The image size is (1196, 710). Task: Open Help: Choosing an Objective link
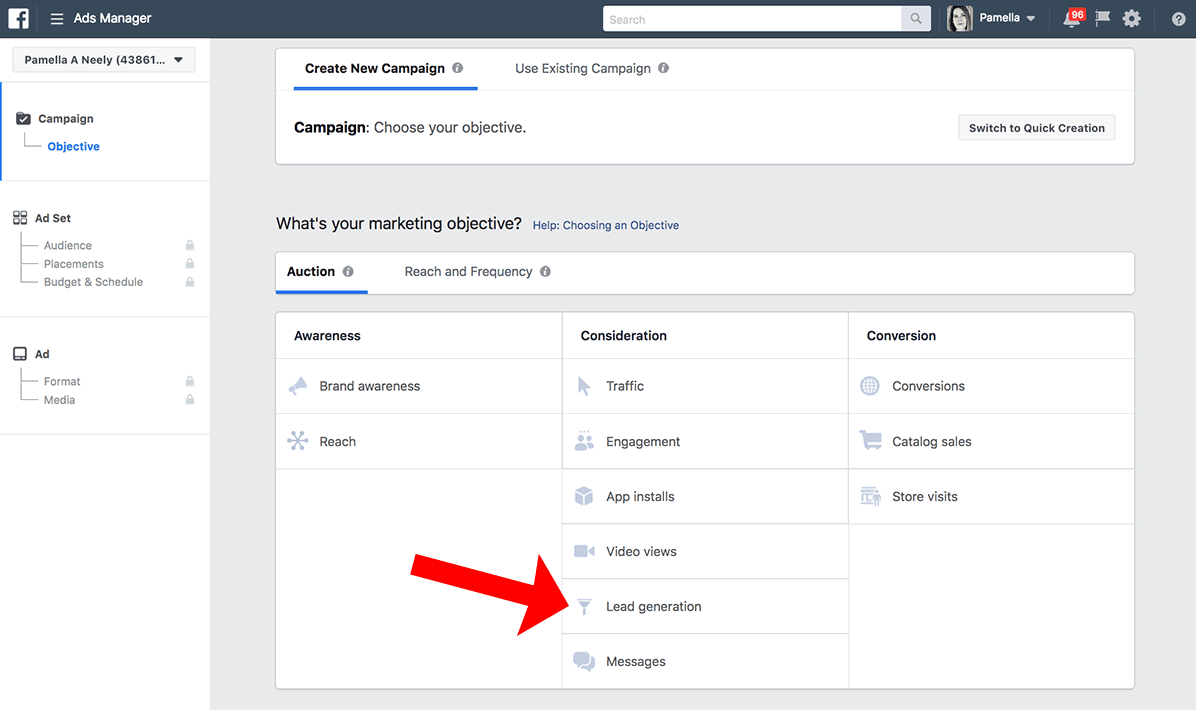pyautogui.click(x=606, y=225)
